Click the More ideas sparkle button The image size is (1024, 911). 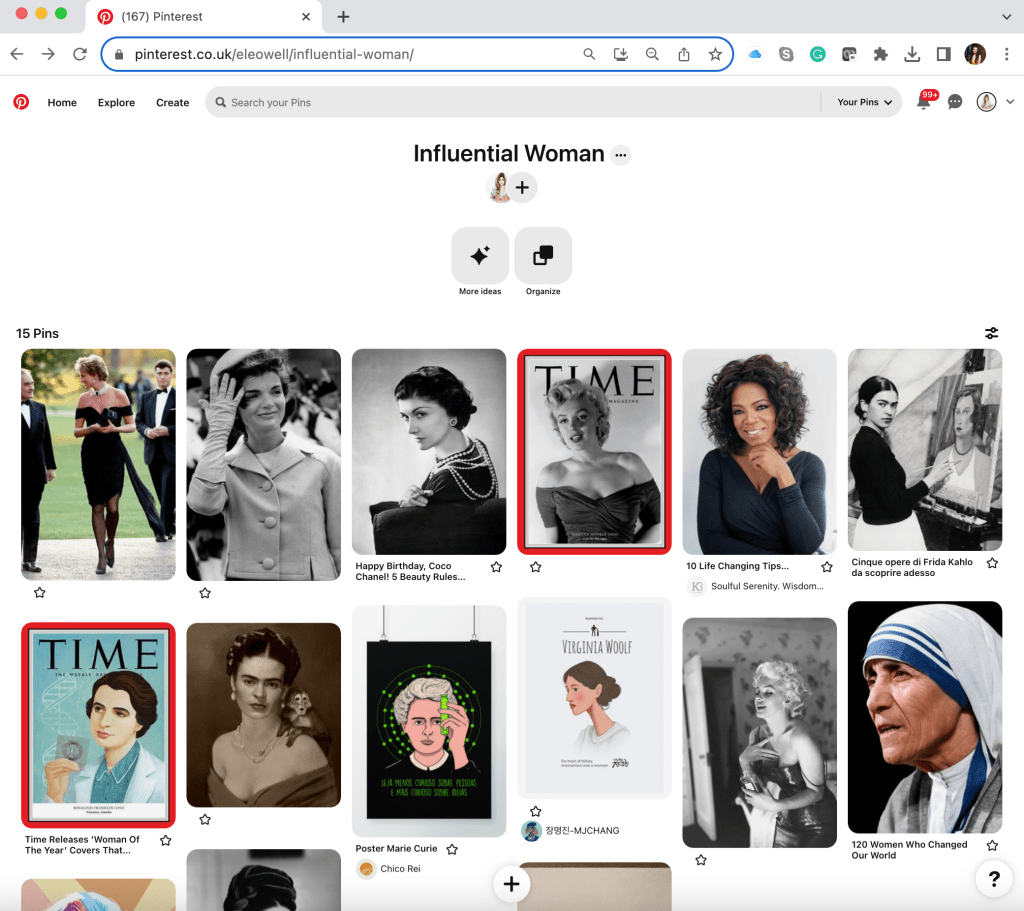(x=480, y=256)
